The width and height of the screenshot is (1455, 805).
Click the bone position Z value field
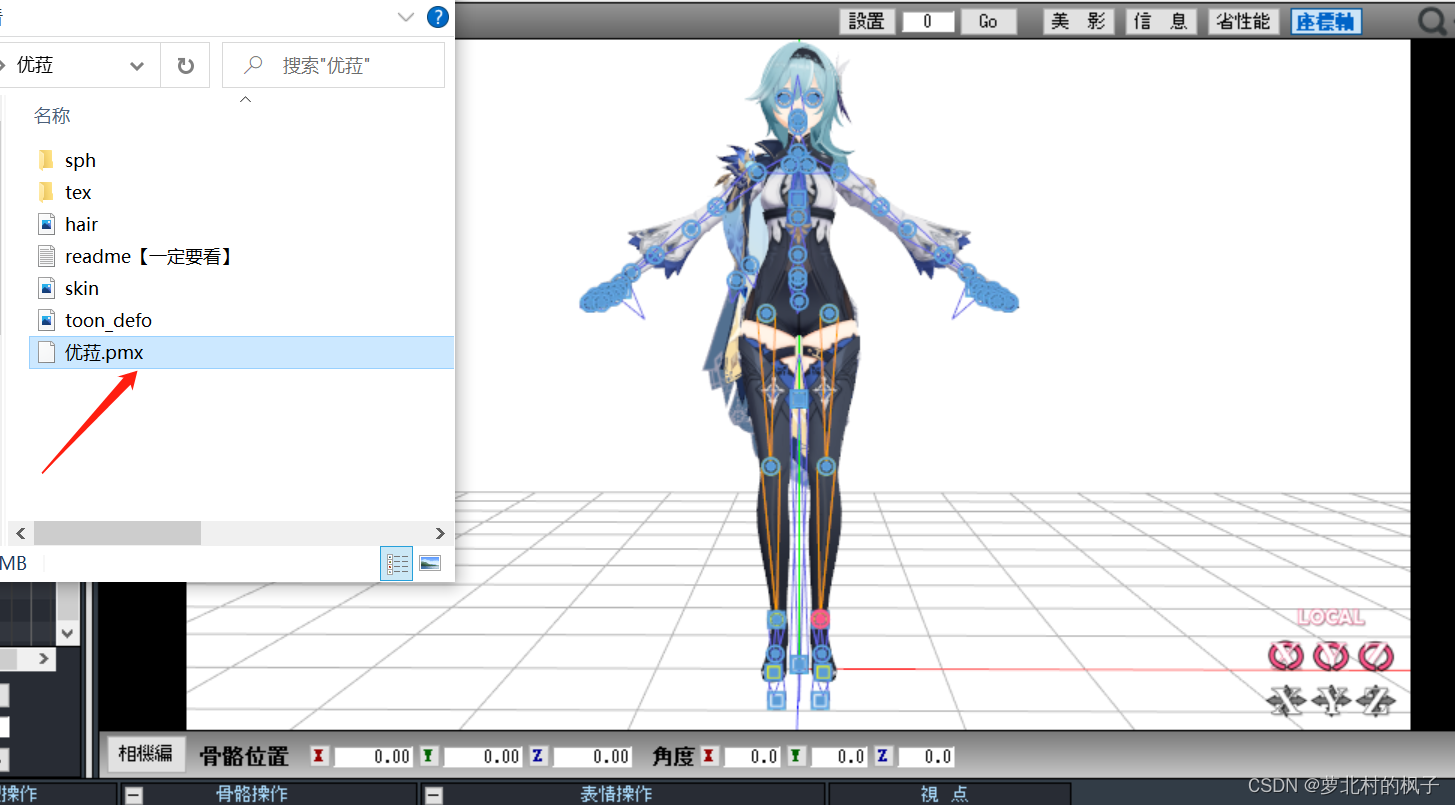(592, 757)
